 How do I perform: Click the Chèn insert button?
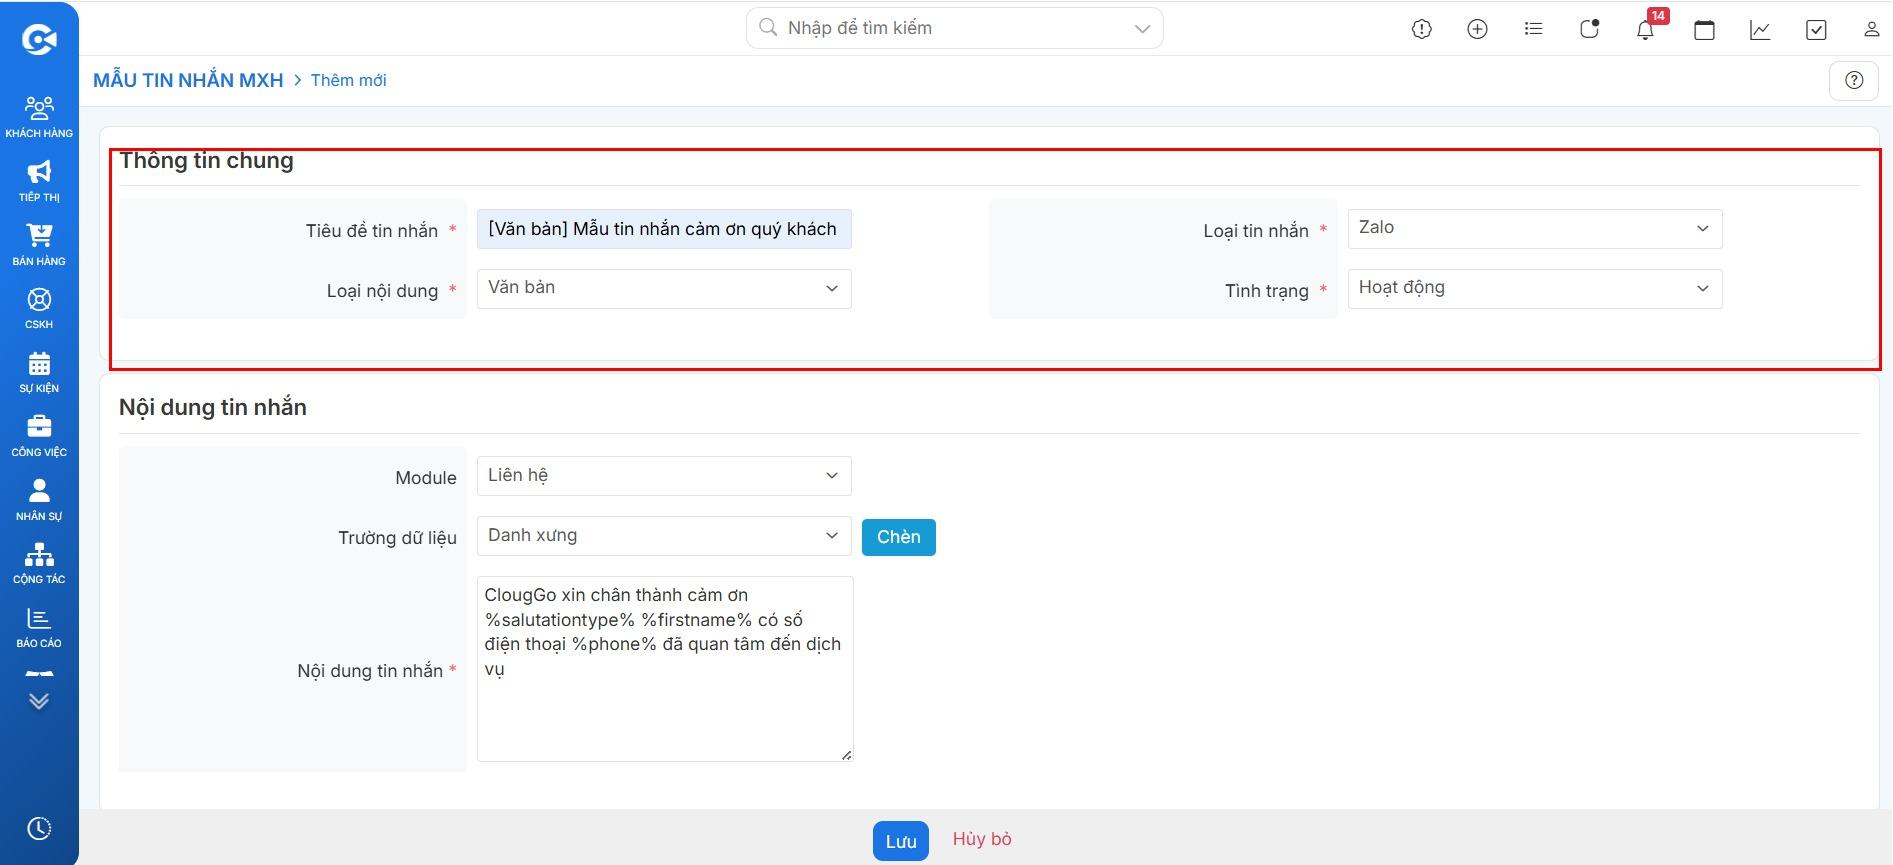[x=899, y=537]
